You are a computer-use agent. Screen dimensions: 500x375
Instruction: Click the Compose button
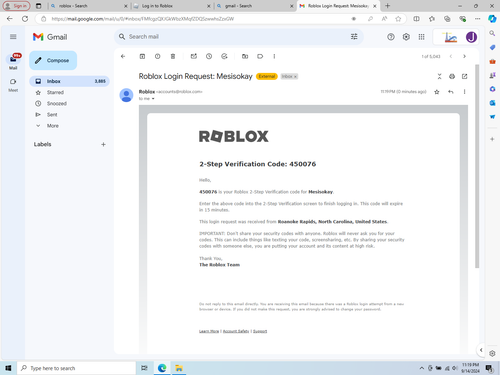53,60
